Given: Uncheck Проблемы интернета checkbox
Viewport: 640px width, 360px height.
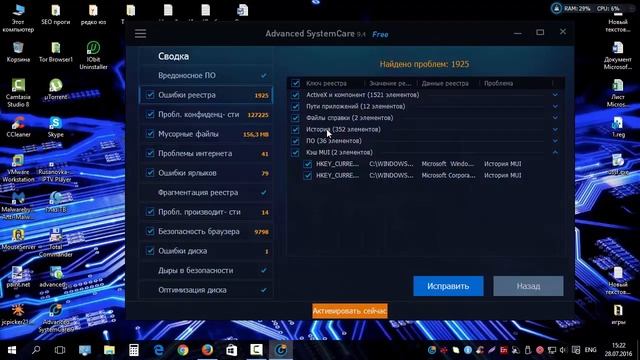Looking at the screenshot, I should pos(150,153).
